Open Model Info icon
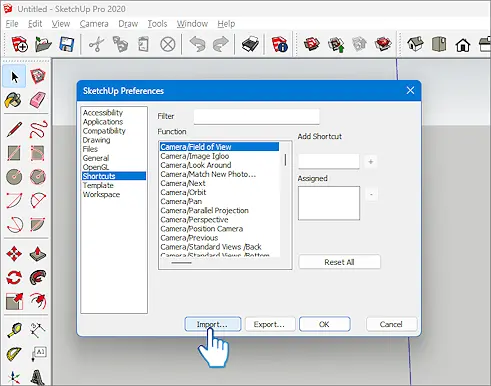 point(279,44)
